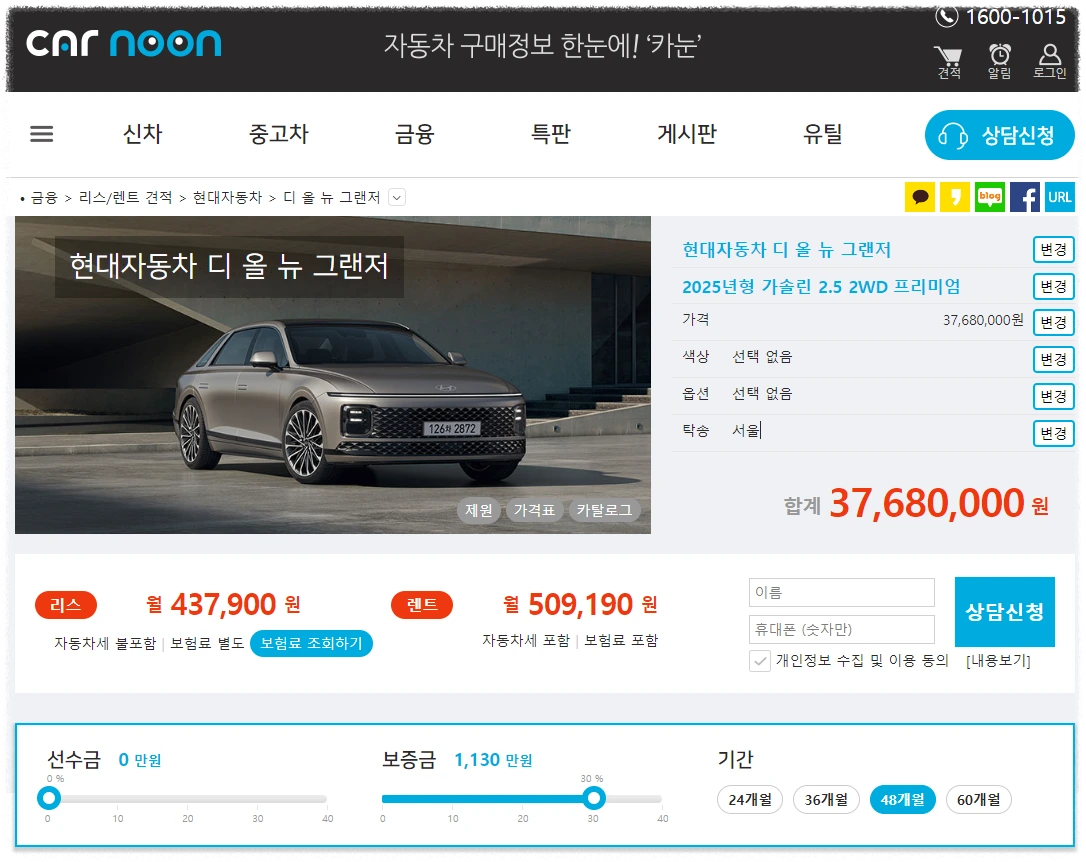1086x862 pixels.
Task: Open the 신차 menu
Action: point(141,134)
